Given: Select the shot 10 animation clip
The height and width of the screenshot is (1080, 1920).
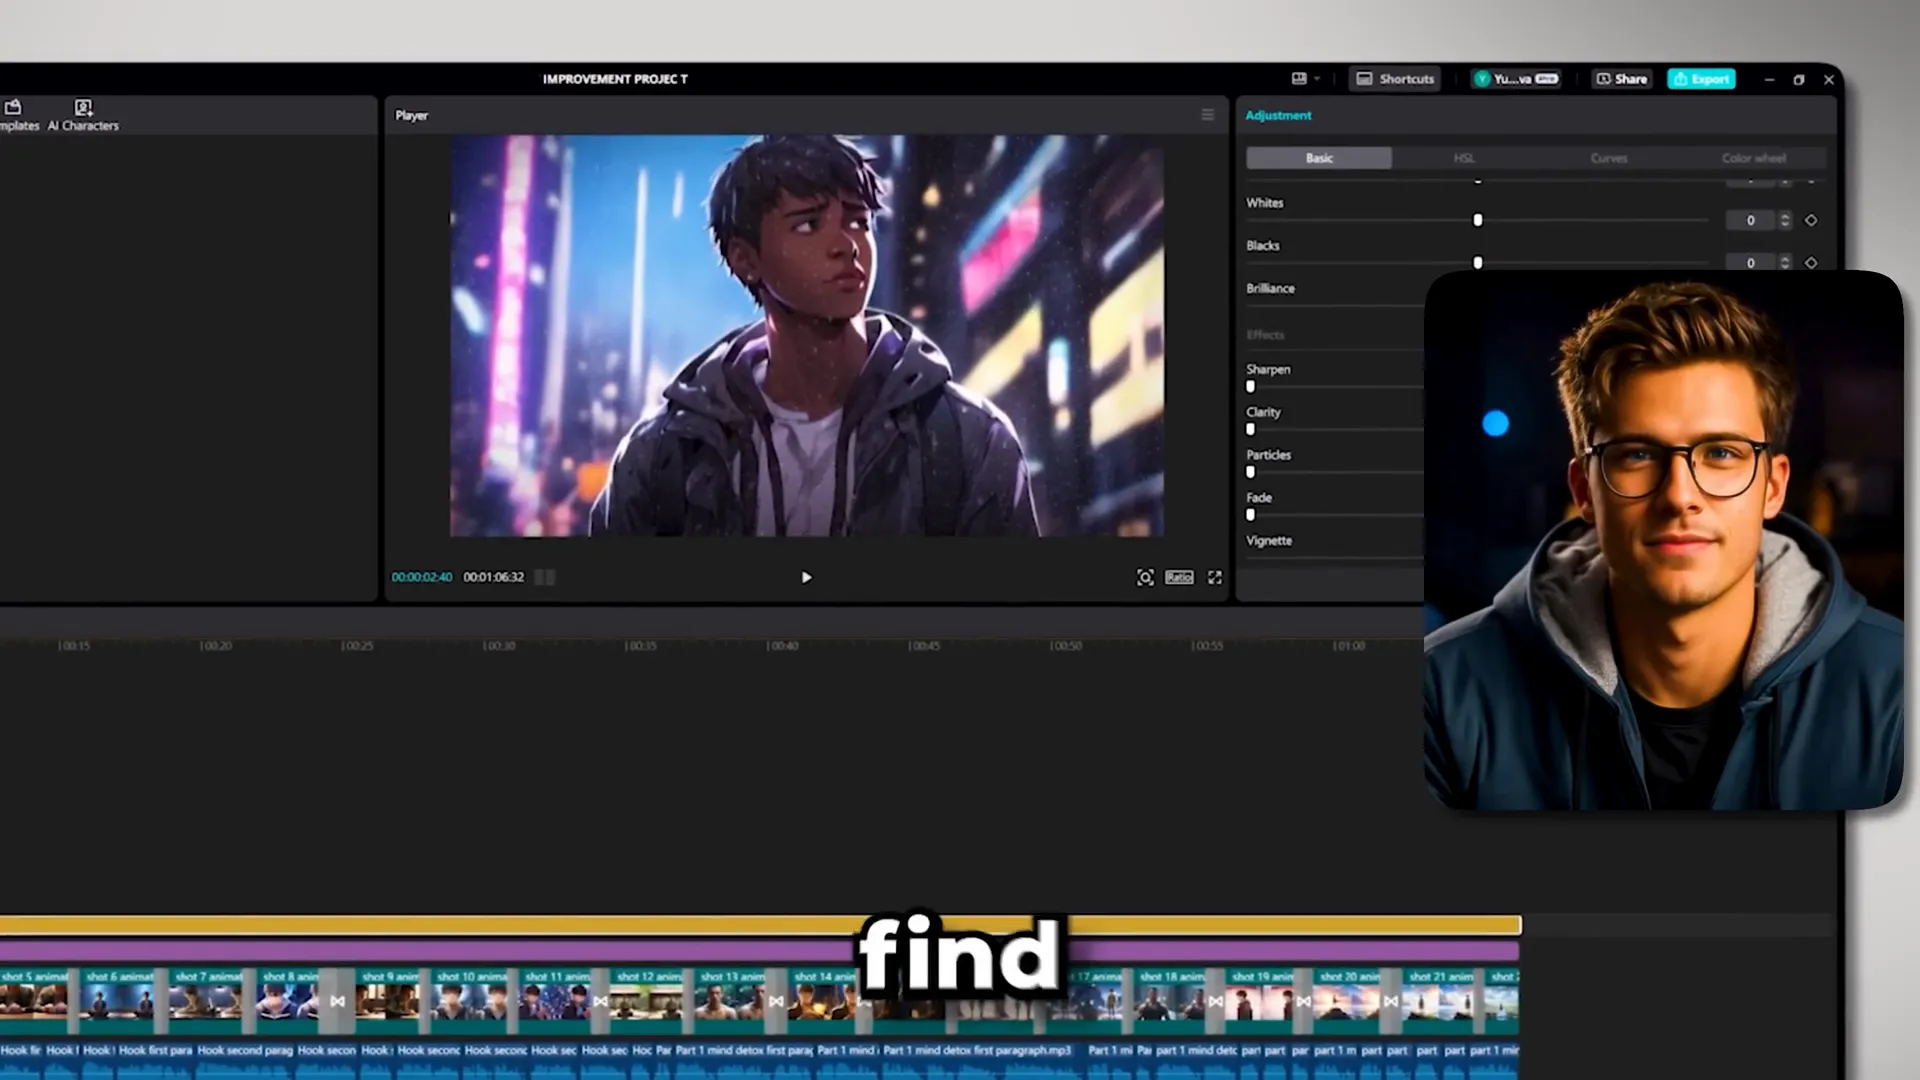Looking at the screenshot, I should coord(471,1000).
